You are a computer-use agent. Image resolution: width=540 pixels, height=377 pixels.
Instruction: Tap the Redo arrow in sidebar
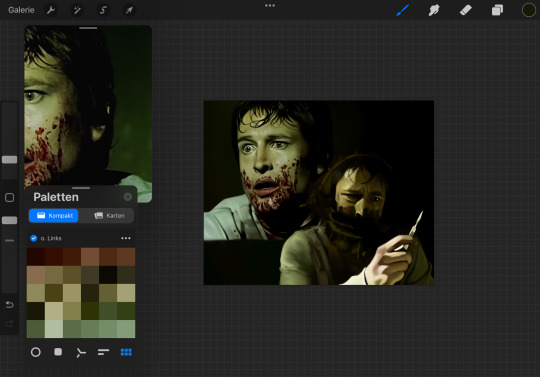9,324
